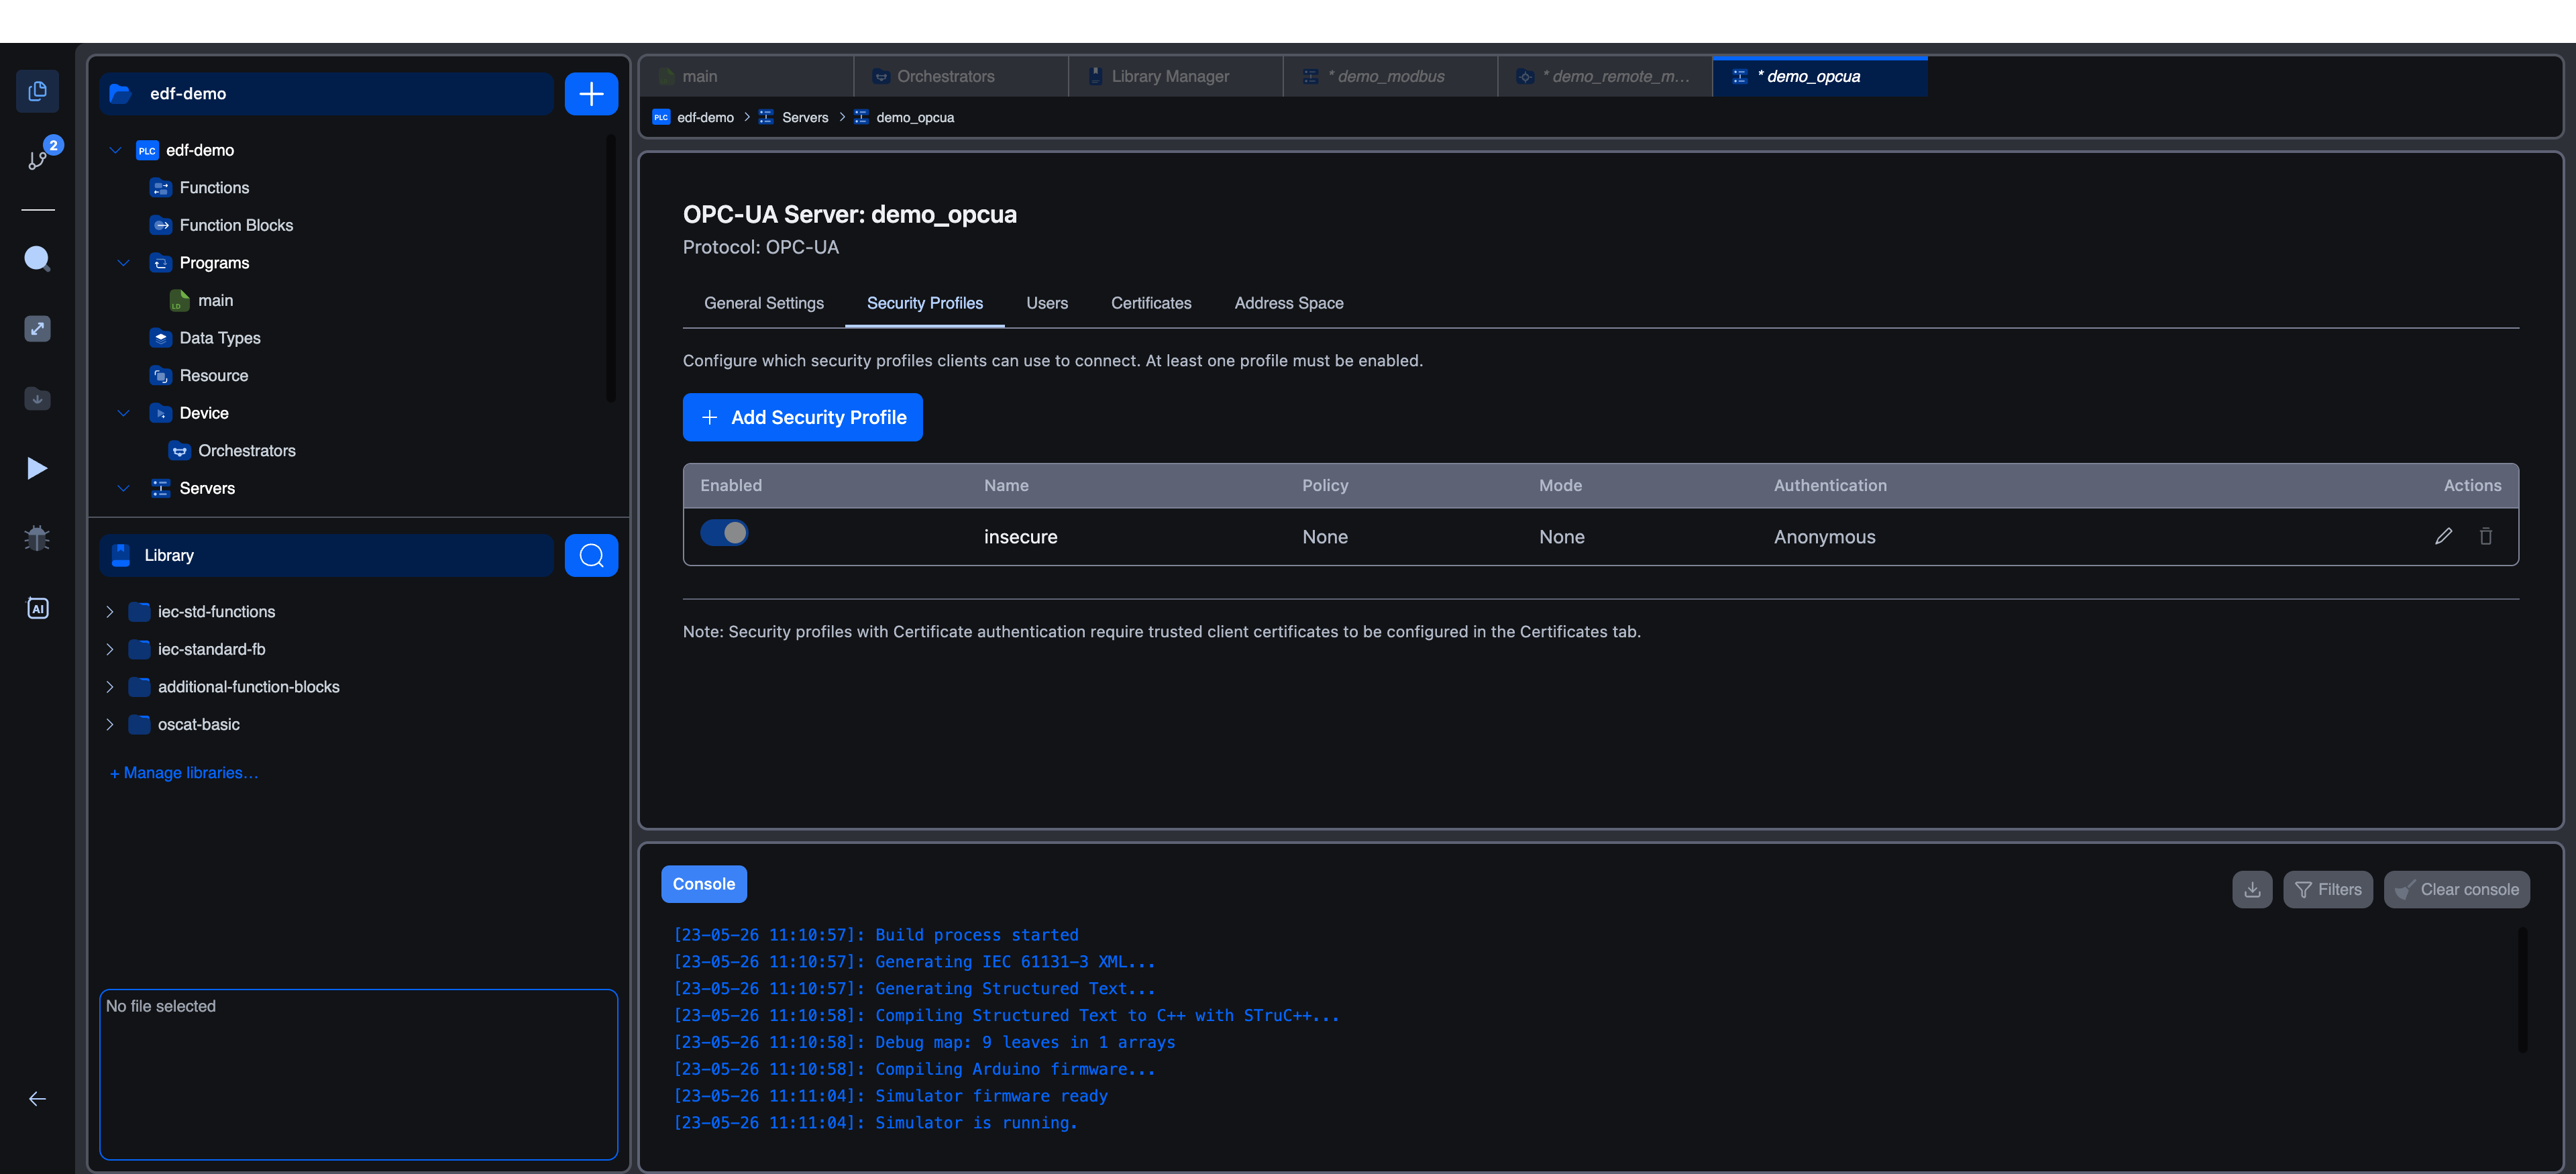Click the Functions folder icon in the tree
The width and height of the screenshot is (2576, 1174).
click(x=160, y=188)
